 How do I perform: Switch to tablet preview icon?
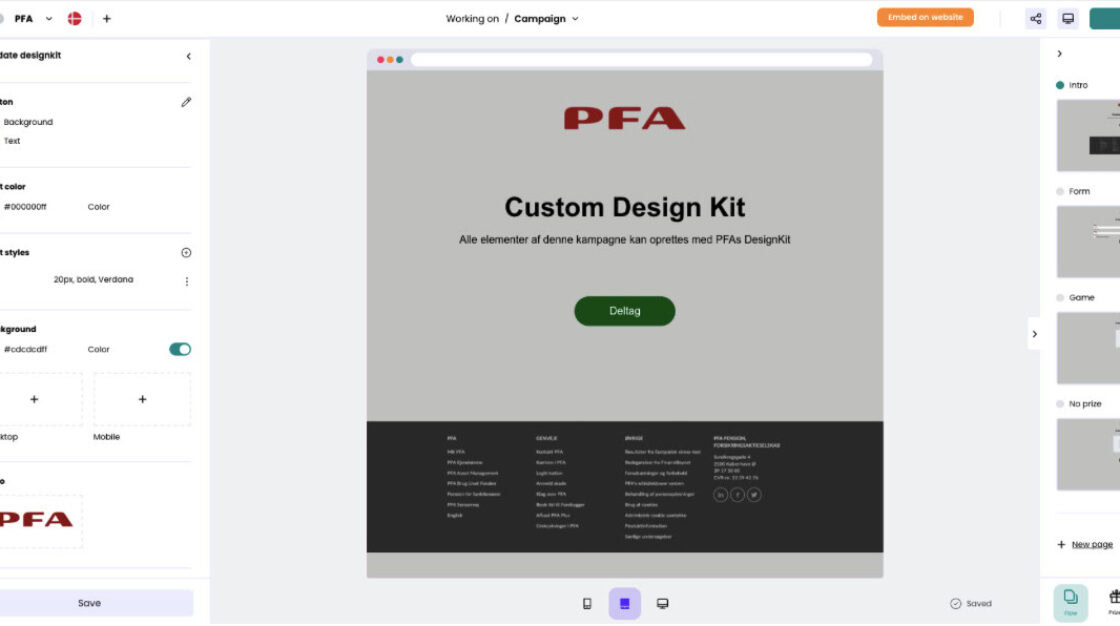tap(624, 604)
